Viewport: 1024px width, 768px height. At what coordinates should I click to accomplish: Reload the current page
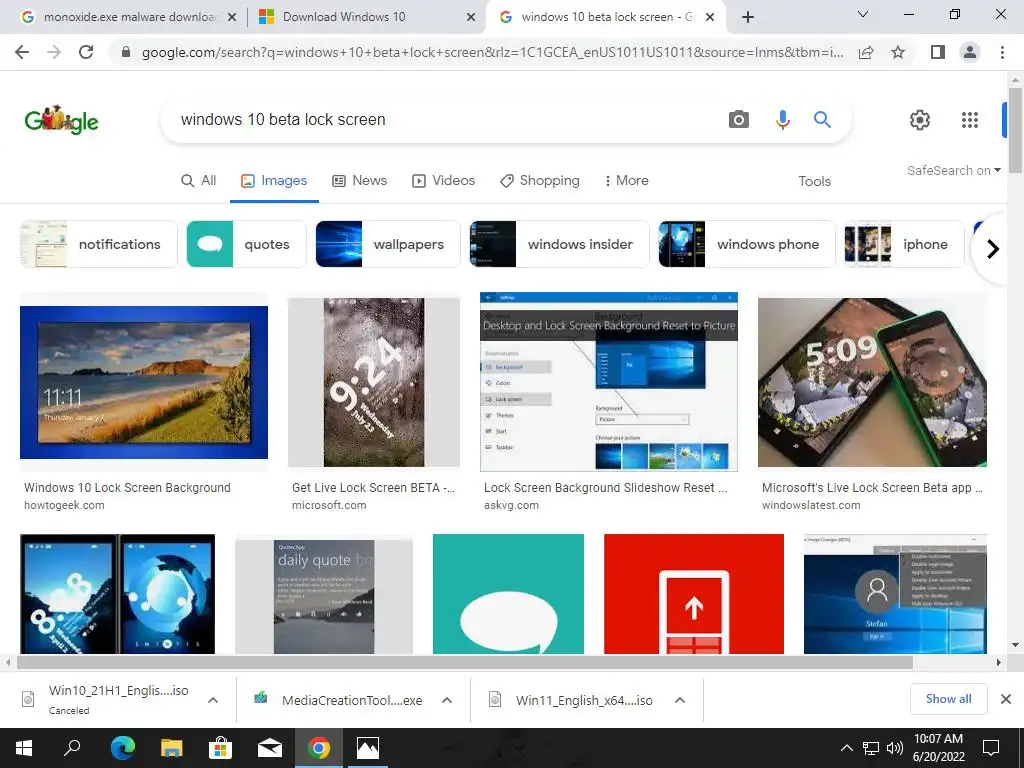tap(86, 52)
